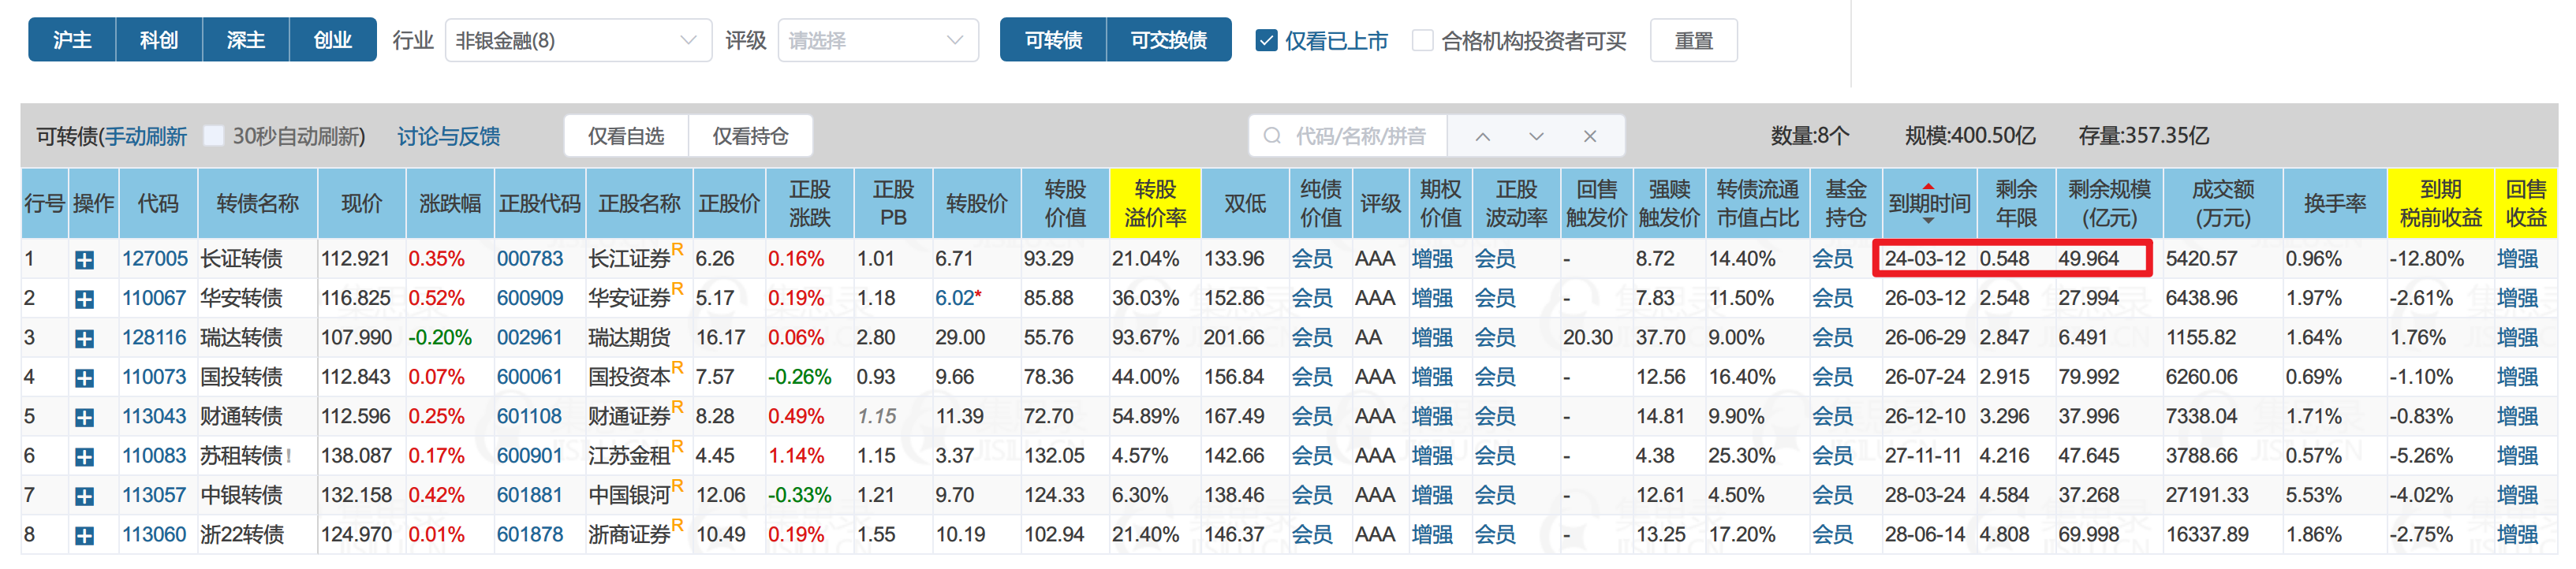This screenshot has width=2576, height=569.
Task: Click the search box down arrow
Action: (x=1536, y=136)
